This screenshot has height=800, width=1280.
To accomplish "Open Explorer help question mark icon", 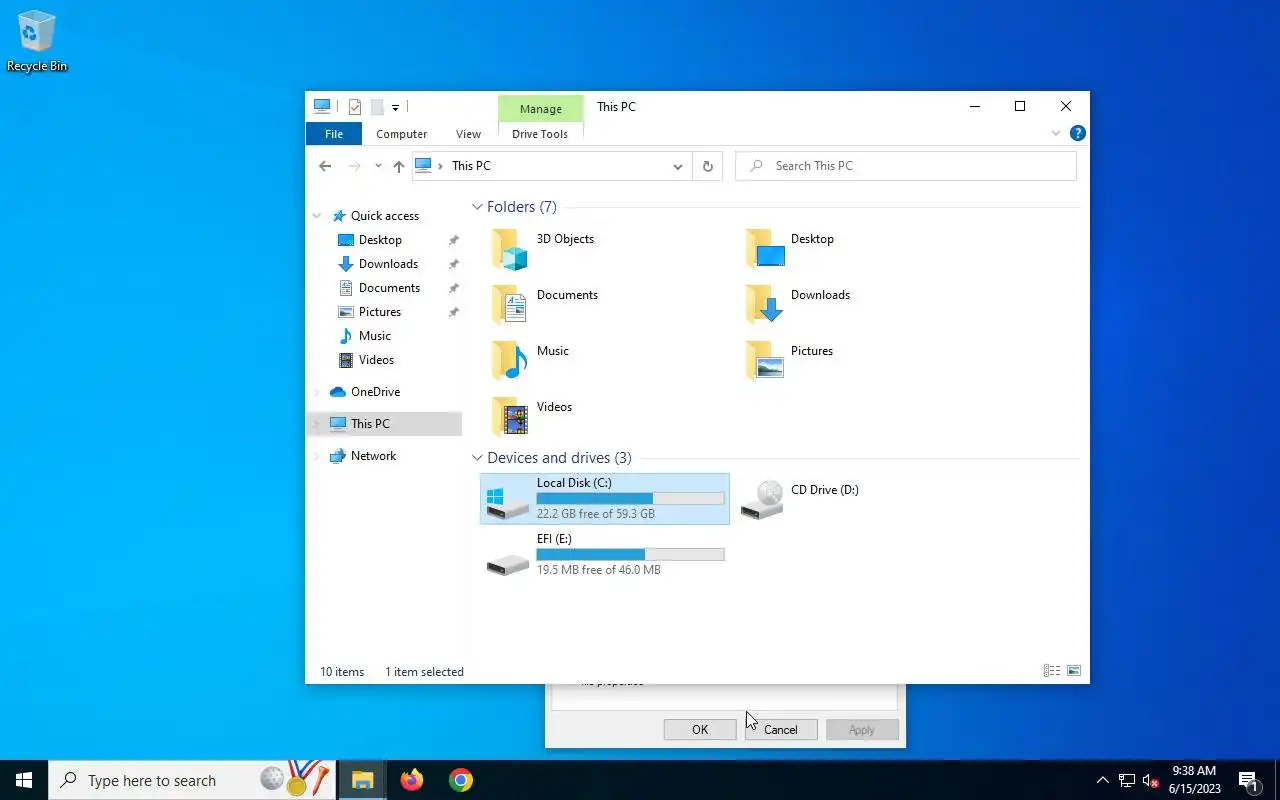I will (x=1077, y=133).
